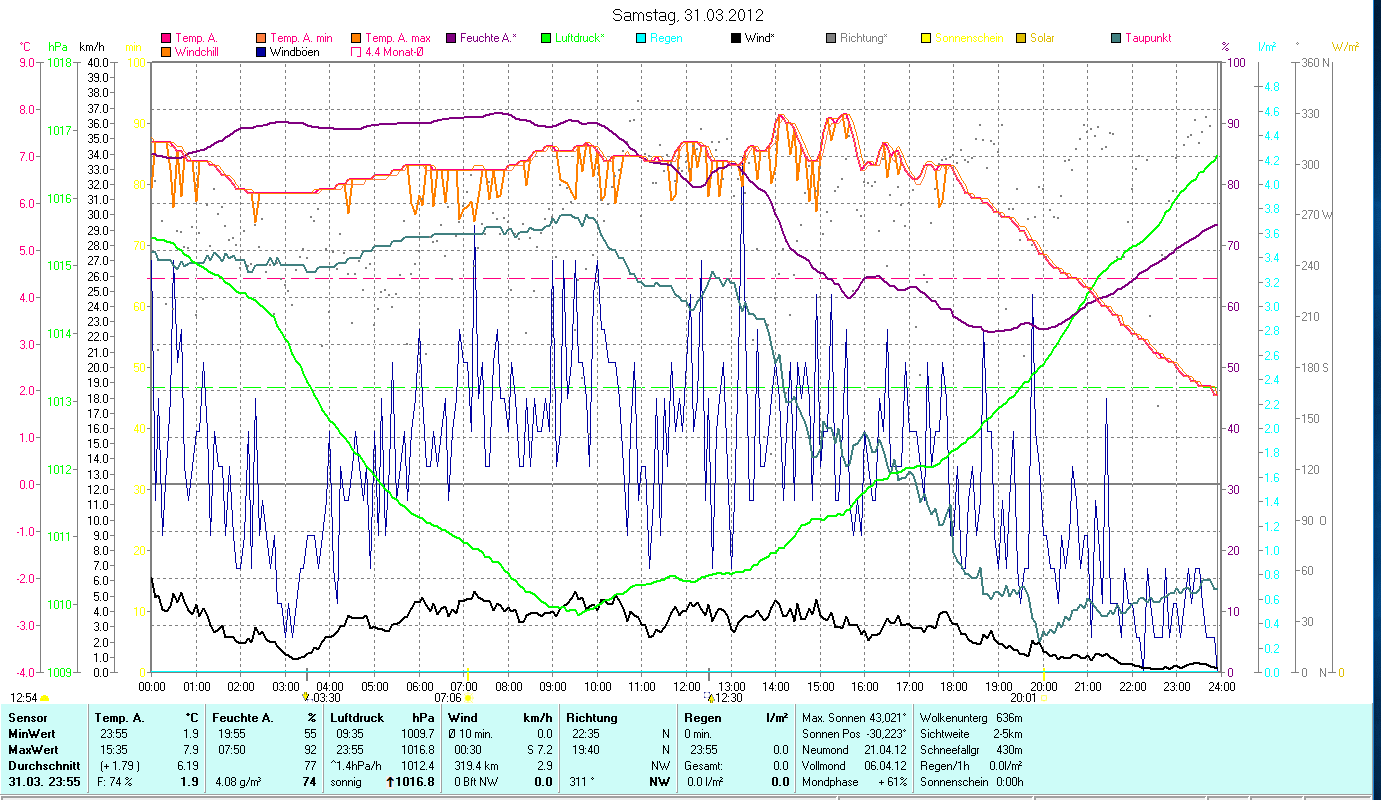1381x800 pixels.
Task: Click the Windchill orange legend square
Action: (x=166, y=51)
